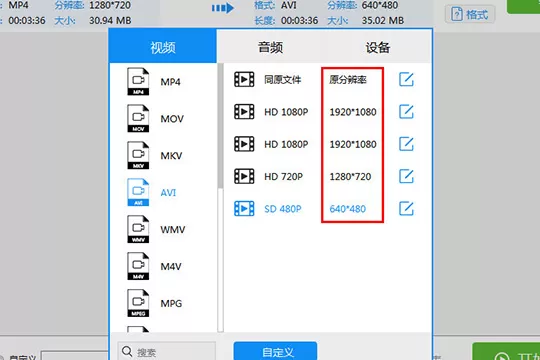Switch to the 音频 tab

(x=271, y=47)
